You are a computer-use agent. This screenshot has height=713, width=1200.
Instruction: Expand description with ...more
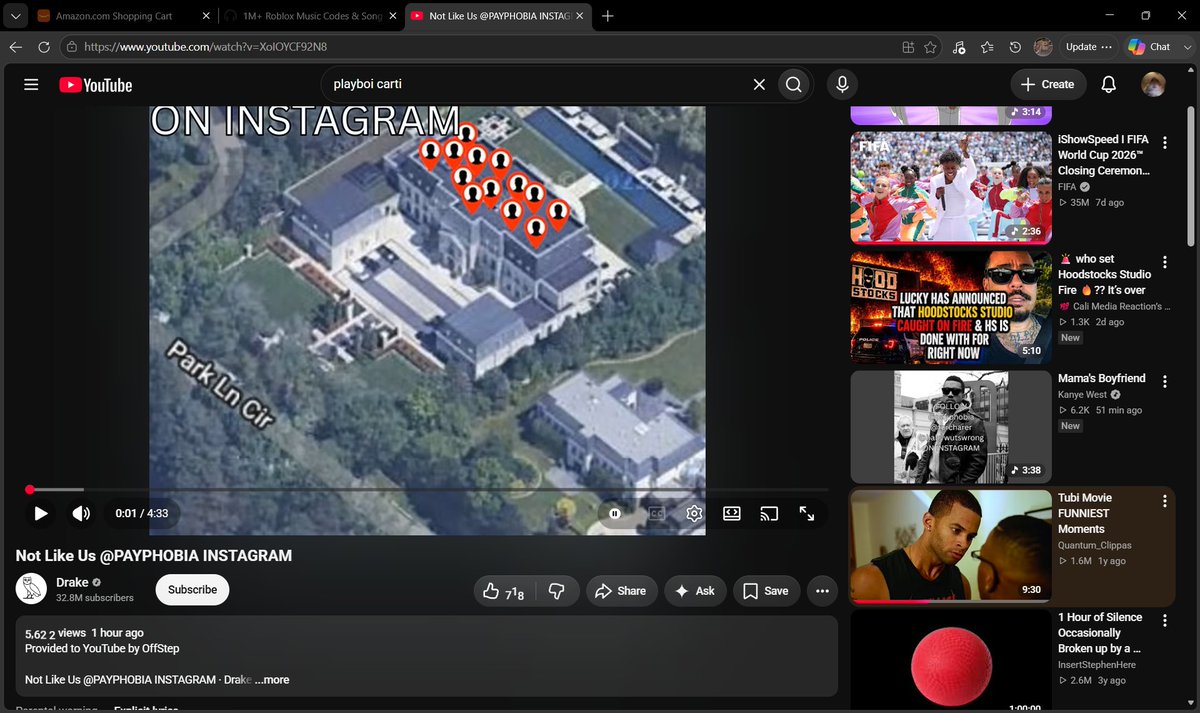click(271, 680)
